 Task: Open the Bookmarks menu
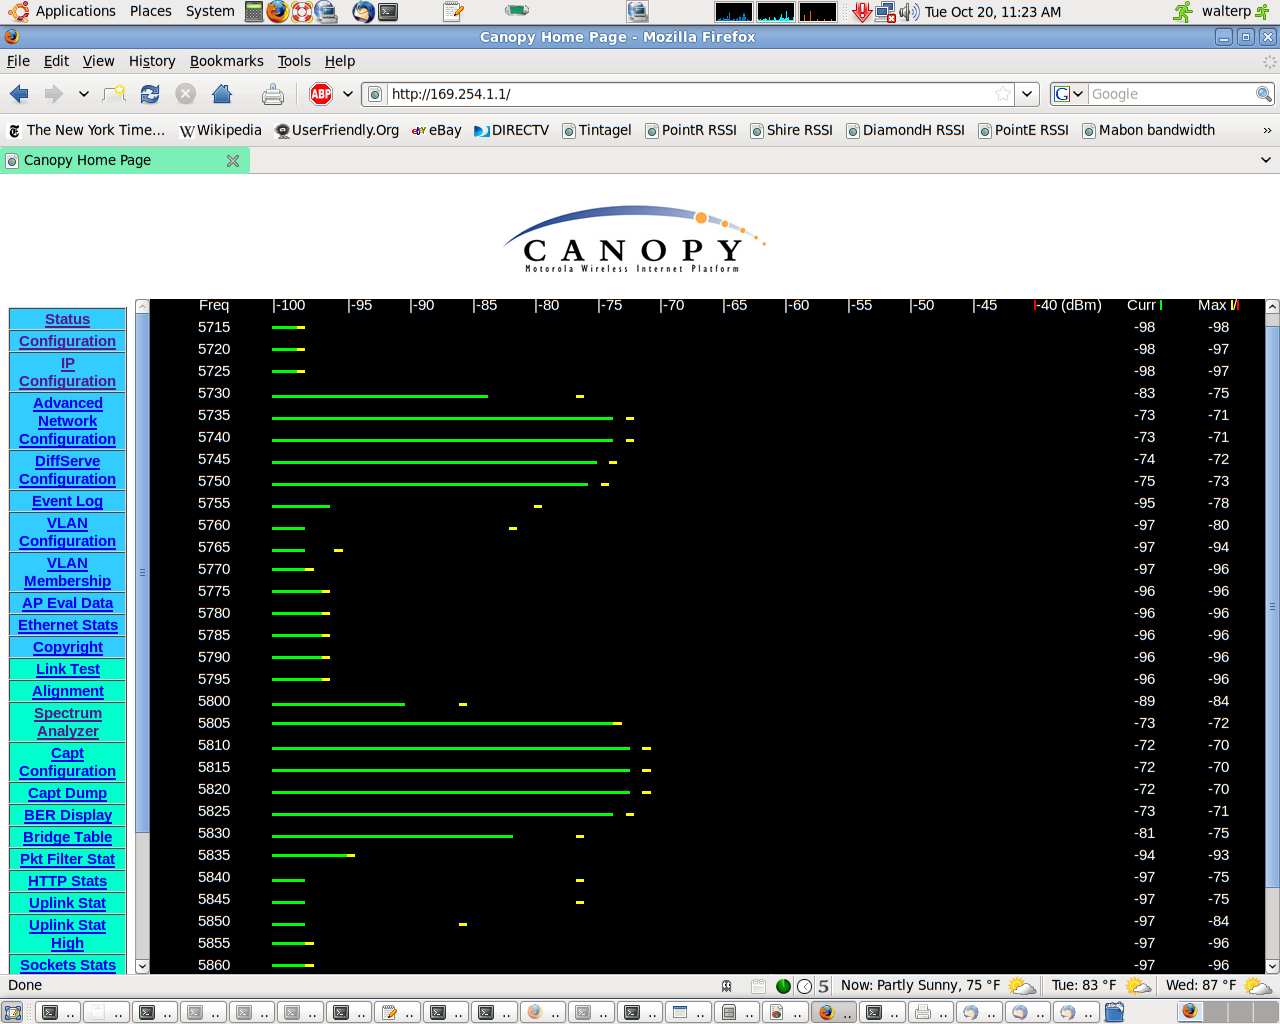pyautogui.click(x=226, y=61)
